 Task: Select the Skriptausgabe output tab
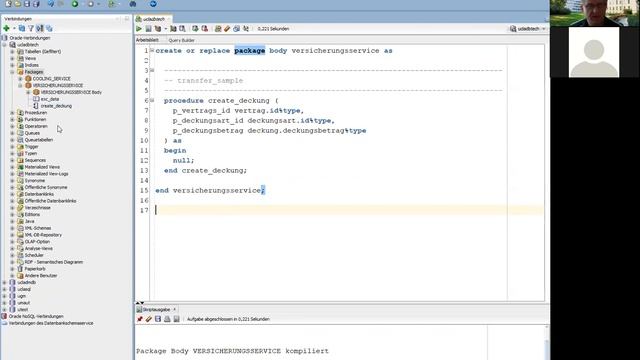tap(156, 309)
